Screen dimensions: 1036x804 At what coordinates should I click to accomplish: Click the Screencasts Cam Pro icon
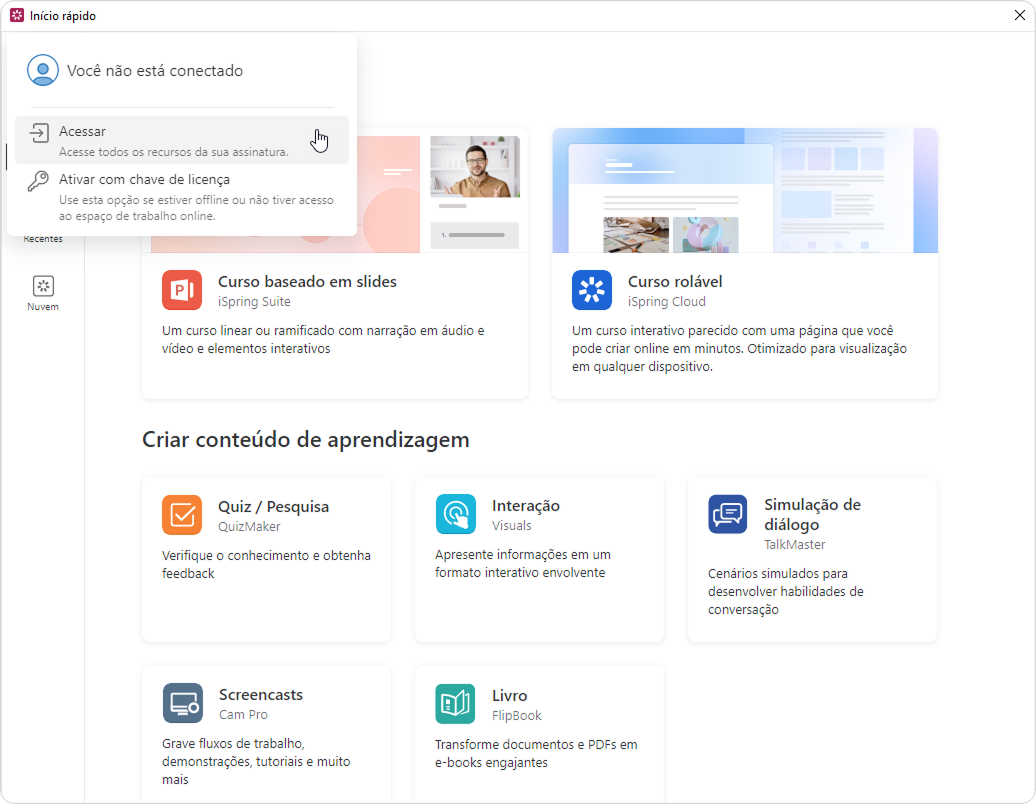tap(182, 703)
